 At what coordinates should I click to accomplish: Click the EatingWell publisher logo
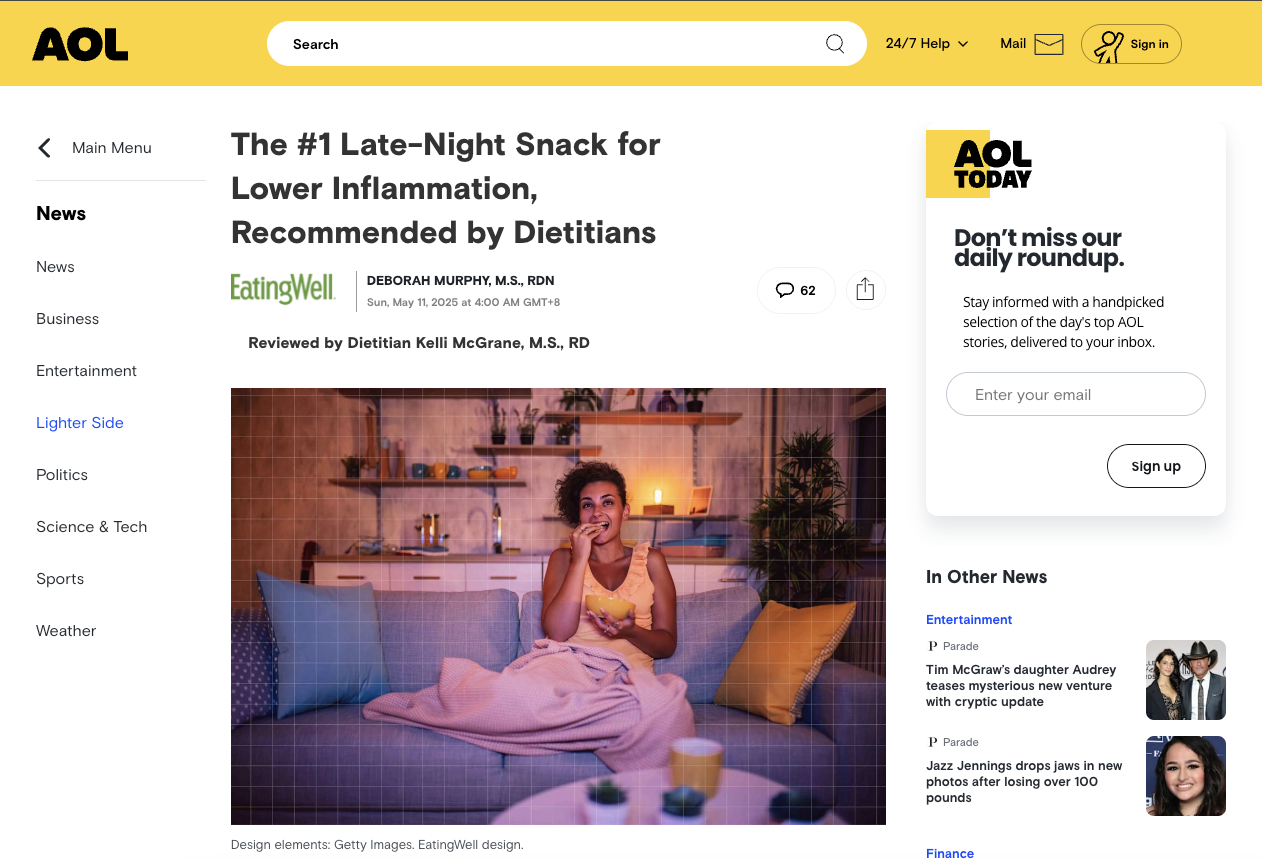pos(284,289)
